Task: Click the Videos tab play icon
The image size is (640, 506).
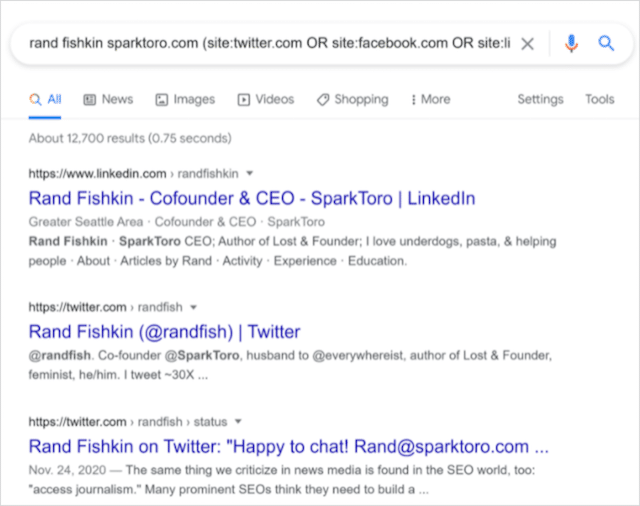Action: tap(243, 100)
